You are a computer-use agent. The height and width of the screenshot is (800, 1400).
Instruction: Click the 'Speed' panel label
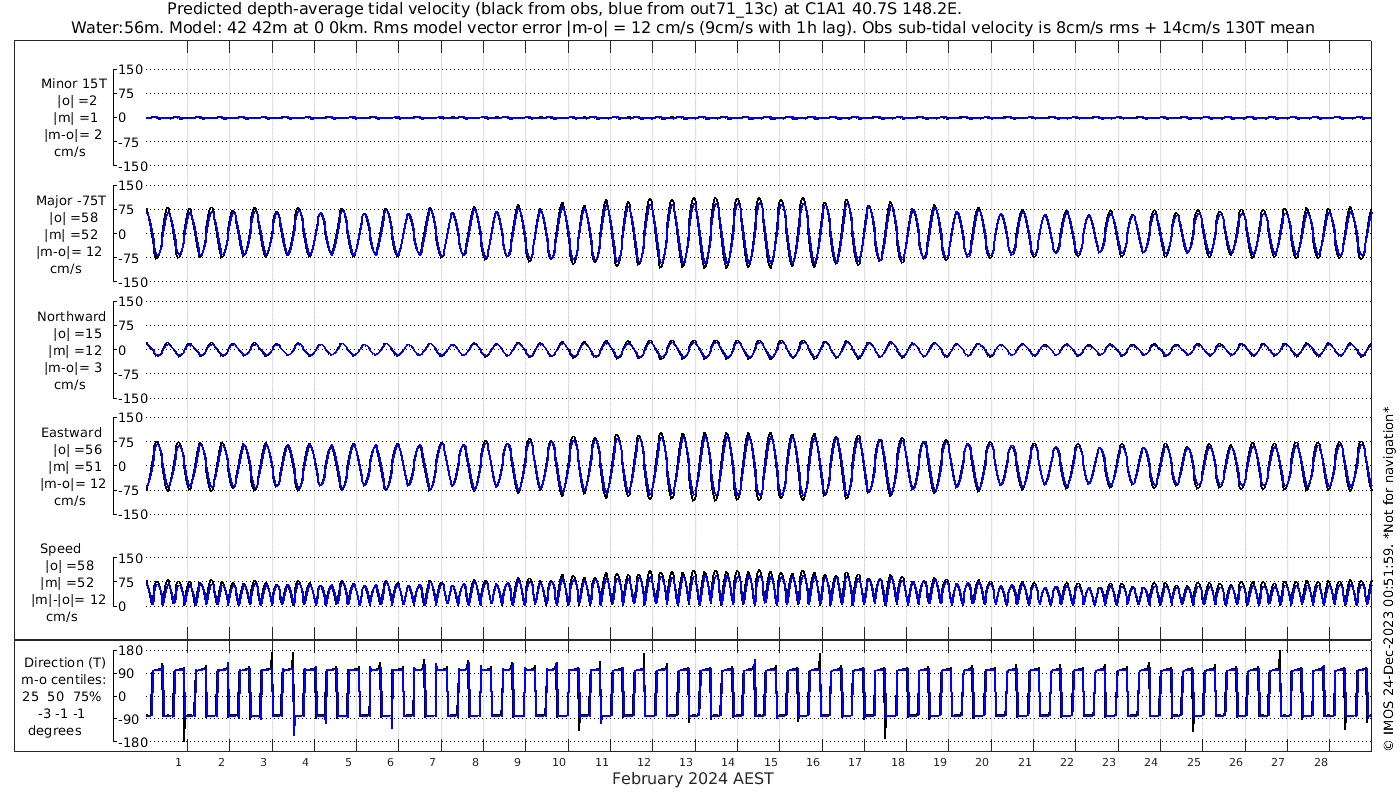tap(61, 549)
